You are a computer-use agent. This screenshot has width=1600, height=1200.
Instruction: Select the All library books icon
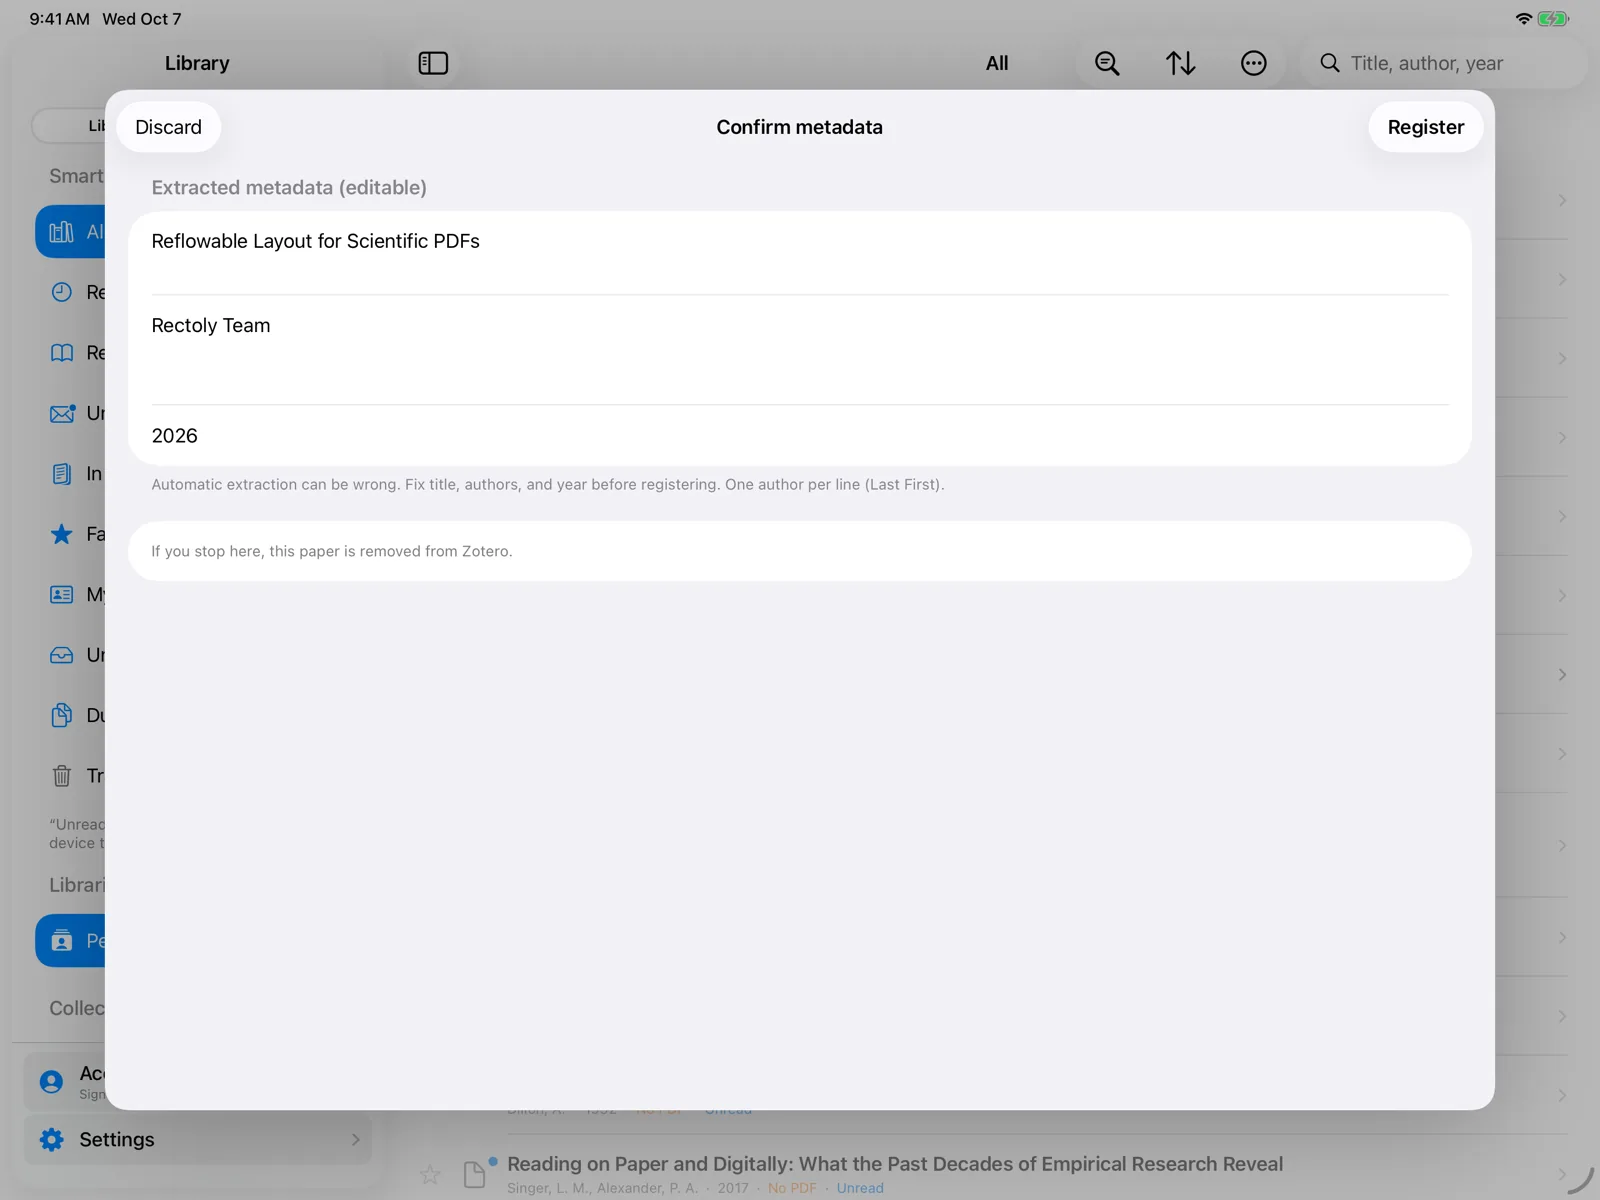pyautogui.click(x=62, y=232)
